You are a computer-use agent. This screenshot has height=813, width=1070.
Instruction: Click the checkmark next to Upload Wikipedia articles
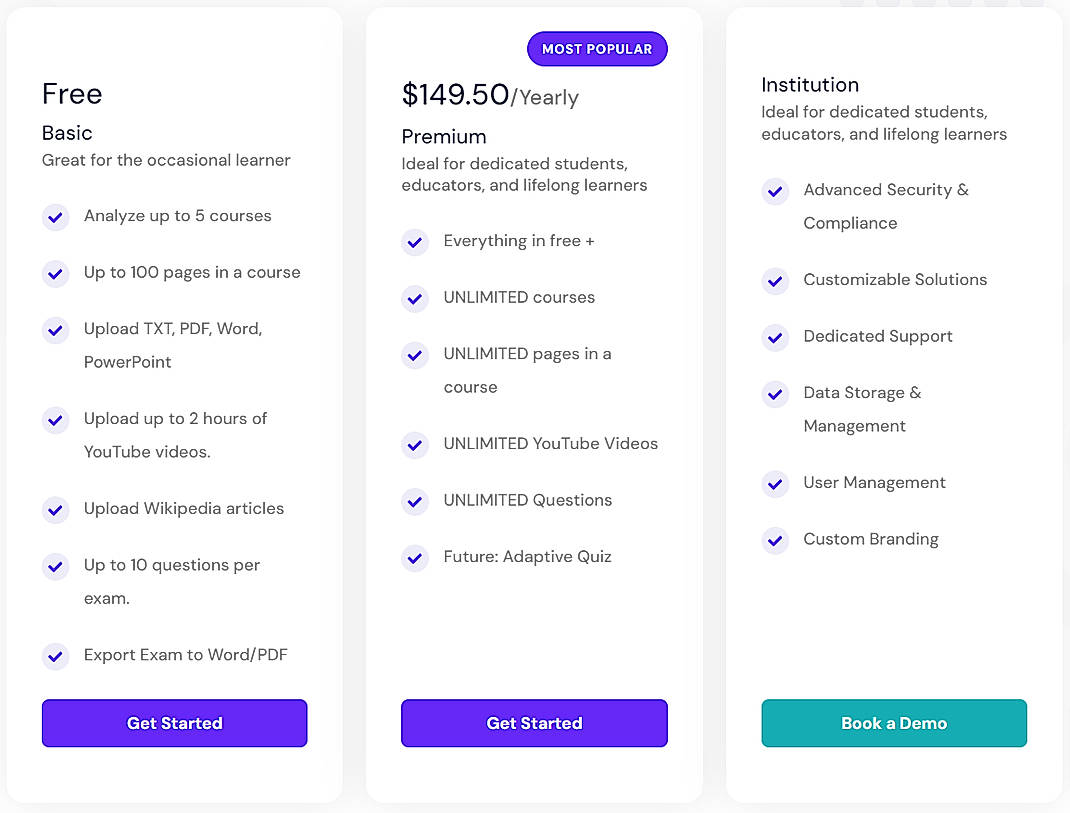click(x=55, y=510)
